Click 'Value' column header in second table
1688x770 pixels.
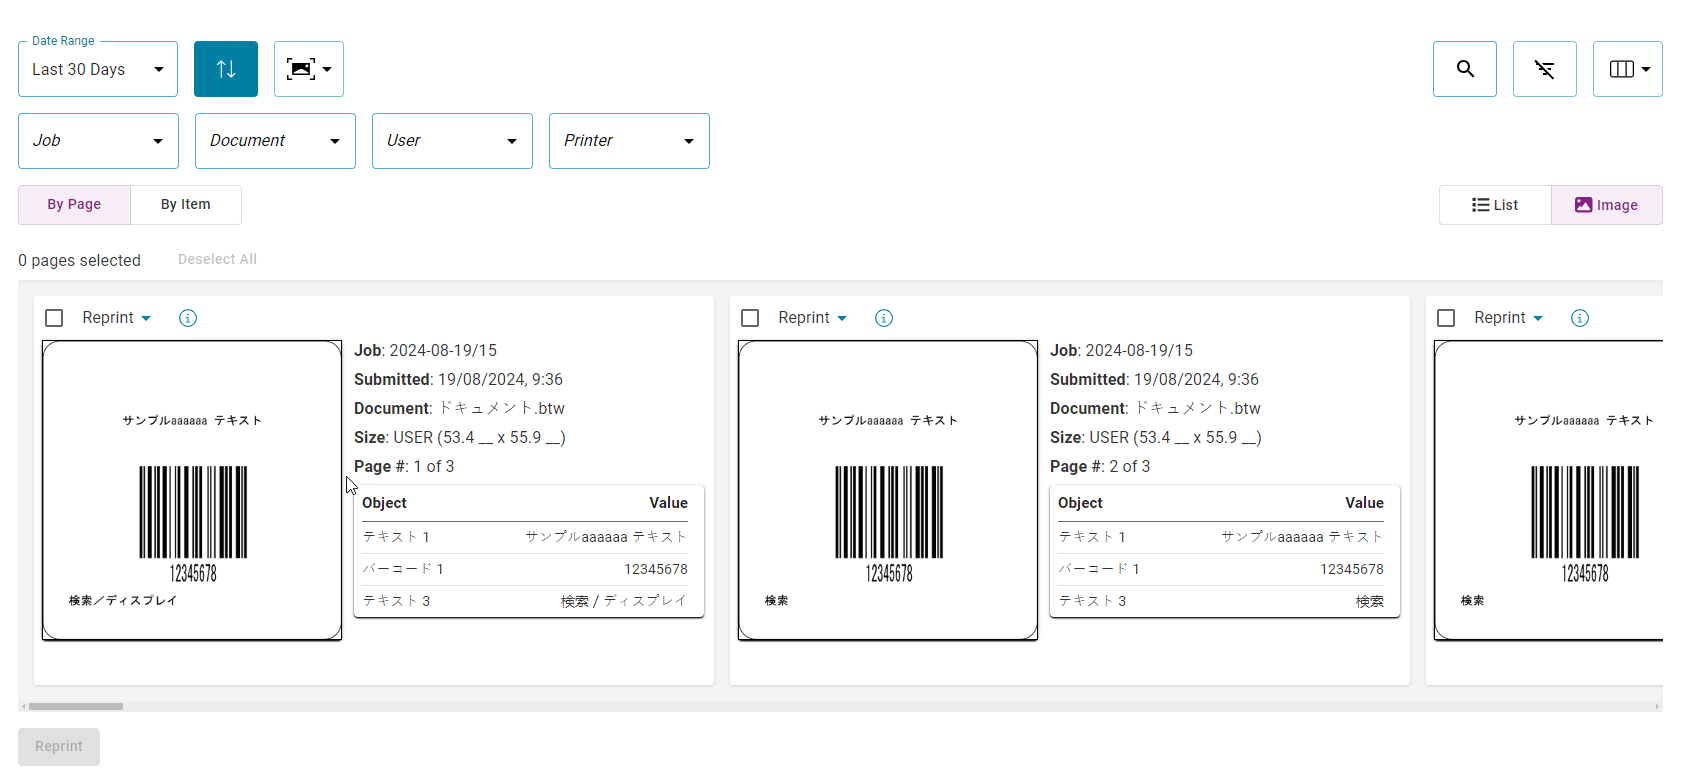click(x=1364, y=503)
